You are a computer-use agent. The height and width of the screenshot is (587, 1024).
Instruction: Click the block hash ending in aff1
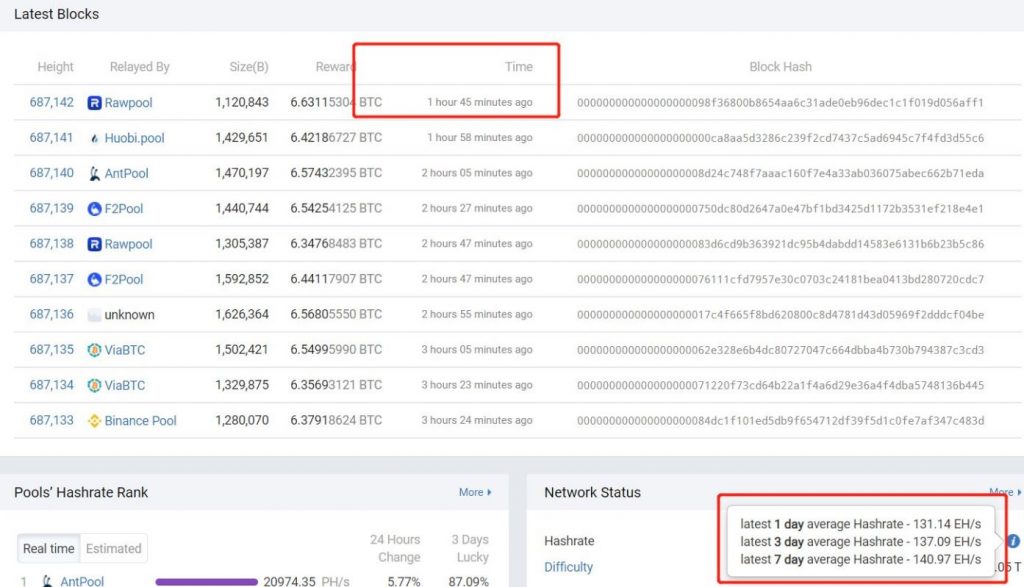780,103
